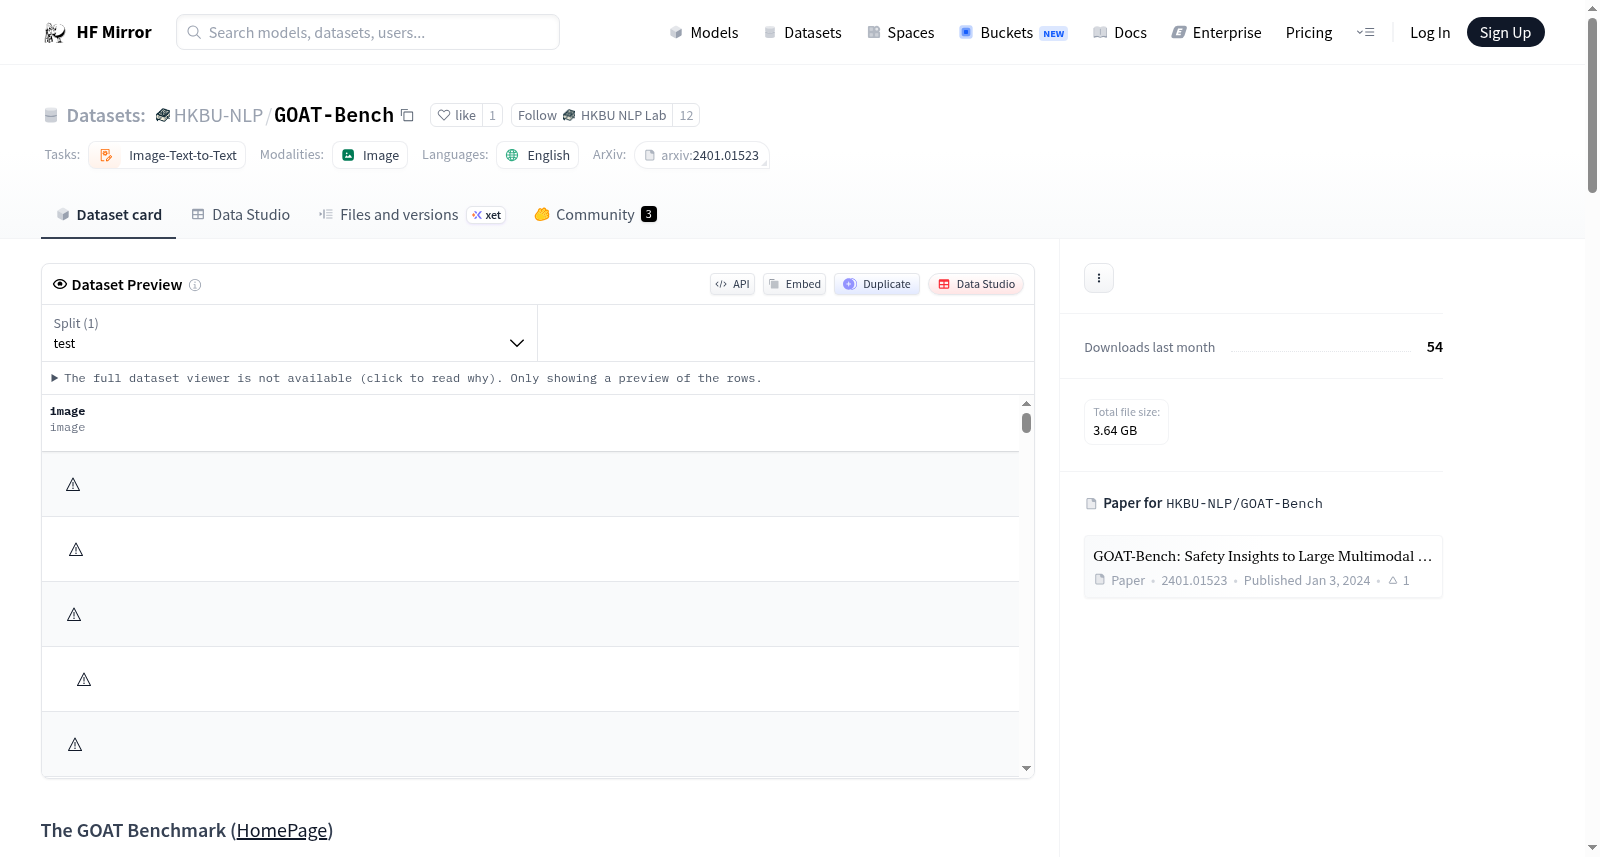The image size is (1600, 857).
Task: Filter by the English language tag
Action: [x=538, y=155]
